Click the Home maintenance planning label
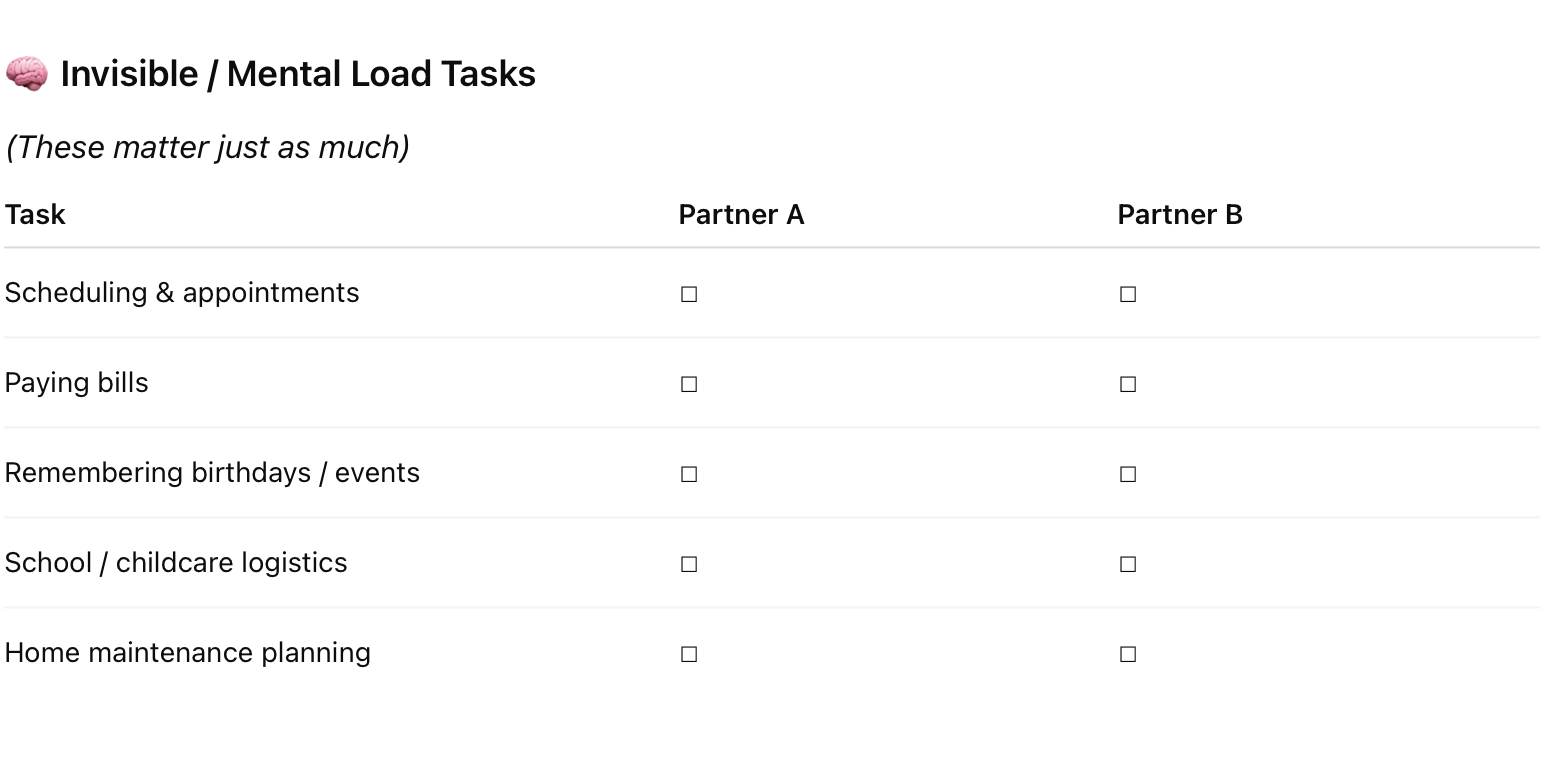1548x776 pixels. click(x=188, y=653)
